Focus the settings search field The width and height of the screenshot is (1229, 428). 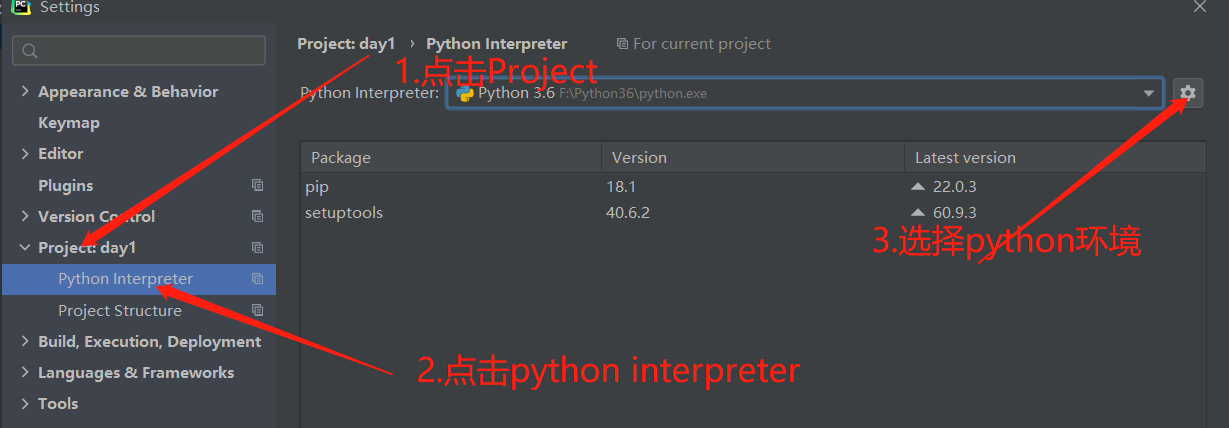tap(140, 50)
